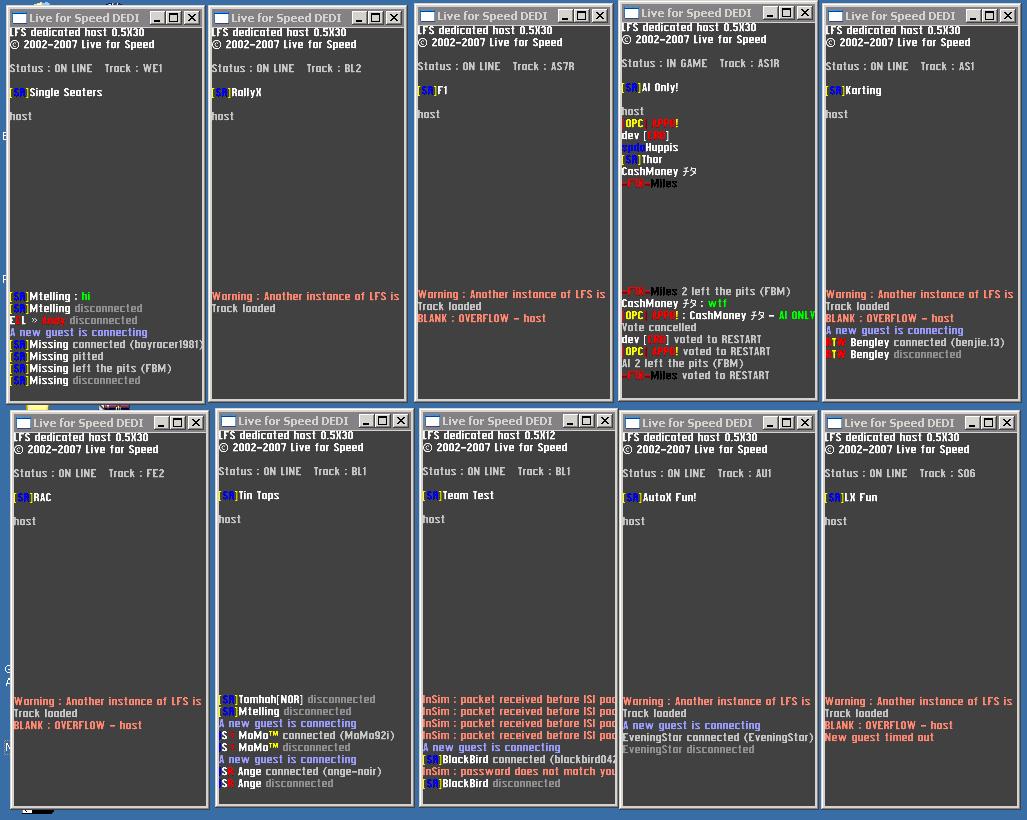This screenshot has height=820, width=1027.
Task: Select the 'Ange connected (ange-noir)' line
Action: coord(300,772)
